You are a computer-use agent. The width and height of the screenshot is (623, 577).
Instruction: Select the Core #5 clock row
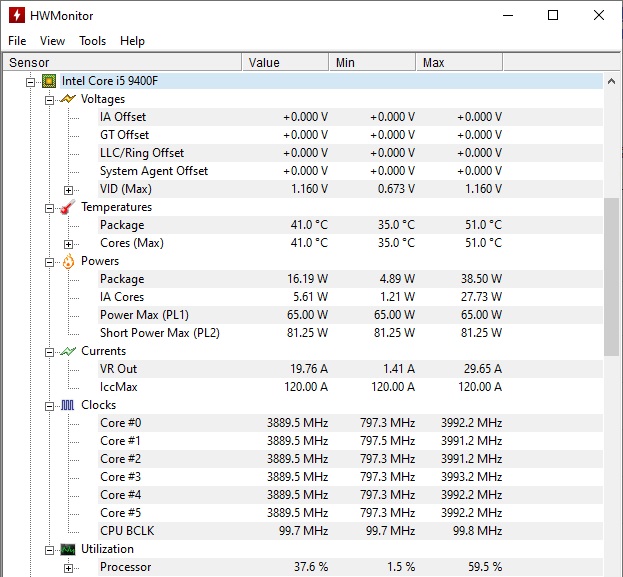tap(351, 513)
